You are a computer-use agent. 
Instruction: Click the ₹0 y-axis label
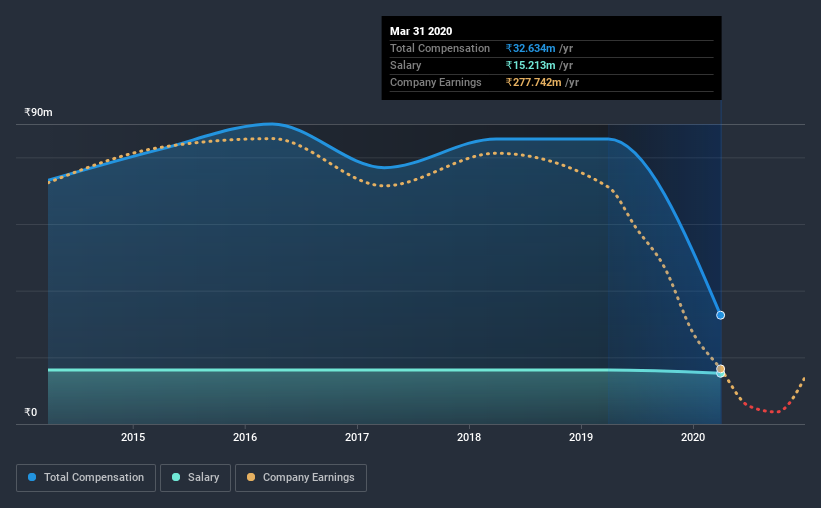click(x=31, y=413)
